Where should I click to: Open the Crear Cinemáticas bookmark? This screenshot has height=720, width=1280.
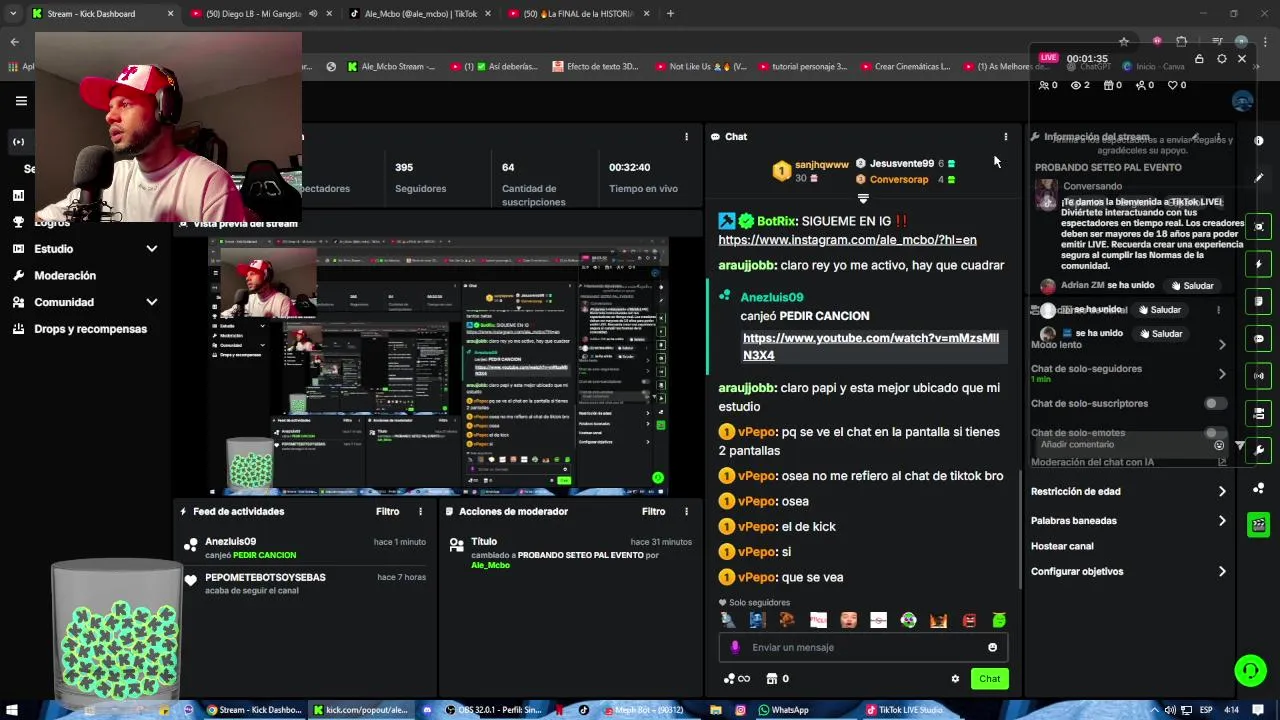coord(906,67)
